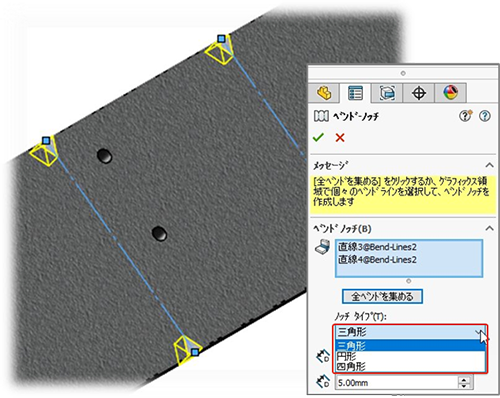Choose 円形 from the notch type list
This screenshot has height=398, width=500.
pyautogui.click(x=410, y=356)
